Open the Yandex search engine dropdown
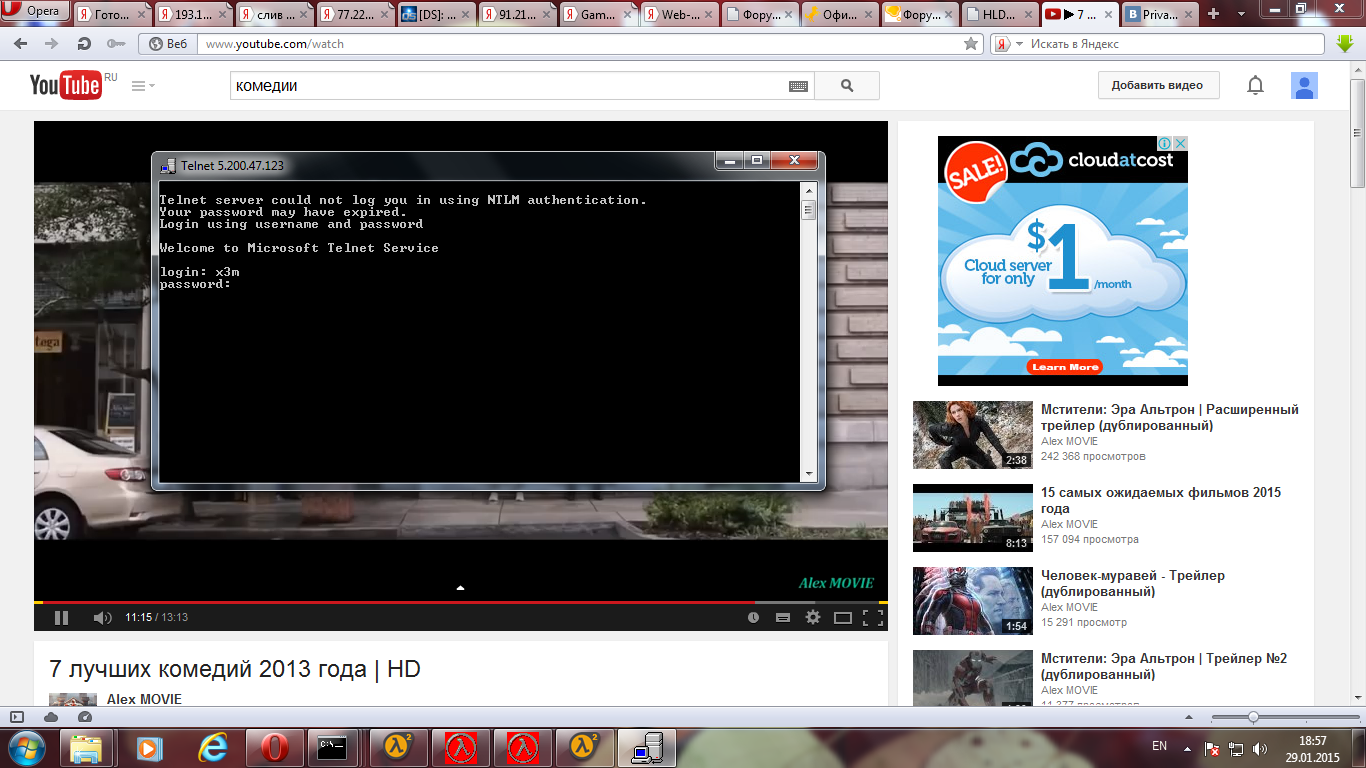1366x768 pixels. tap(1019, 44)
